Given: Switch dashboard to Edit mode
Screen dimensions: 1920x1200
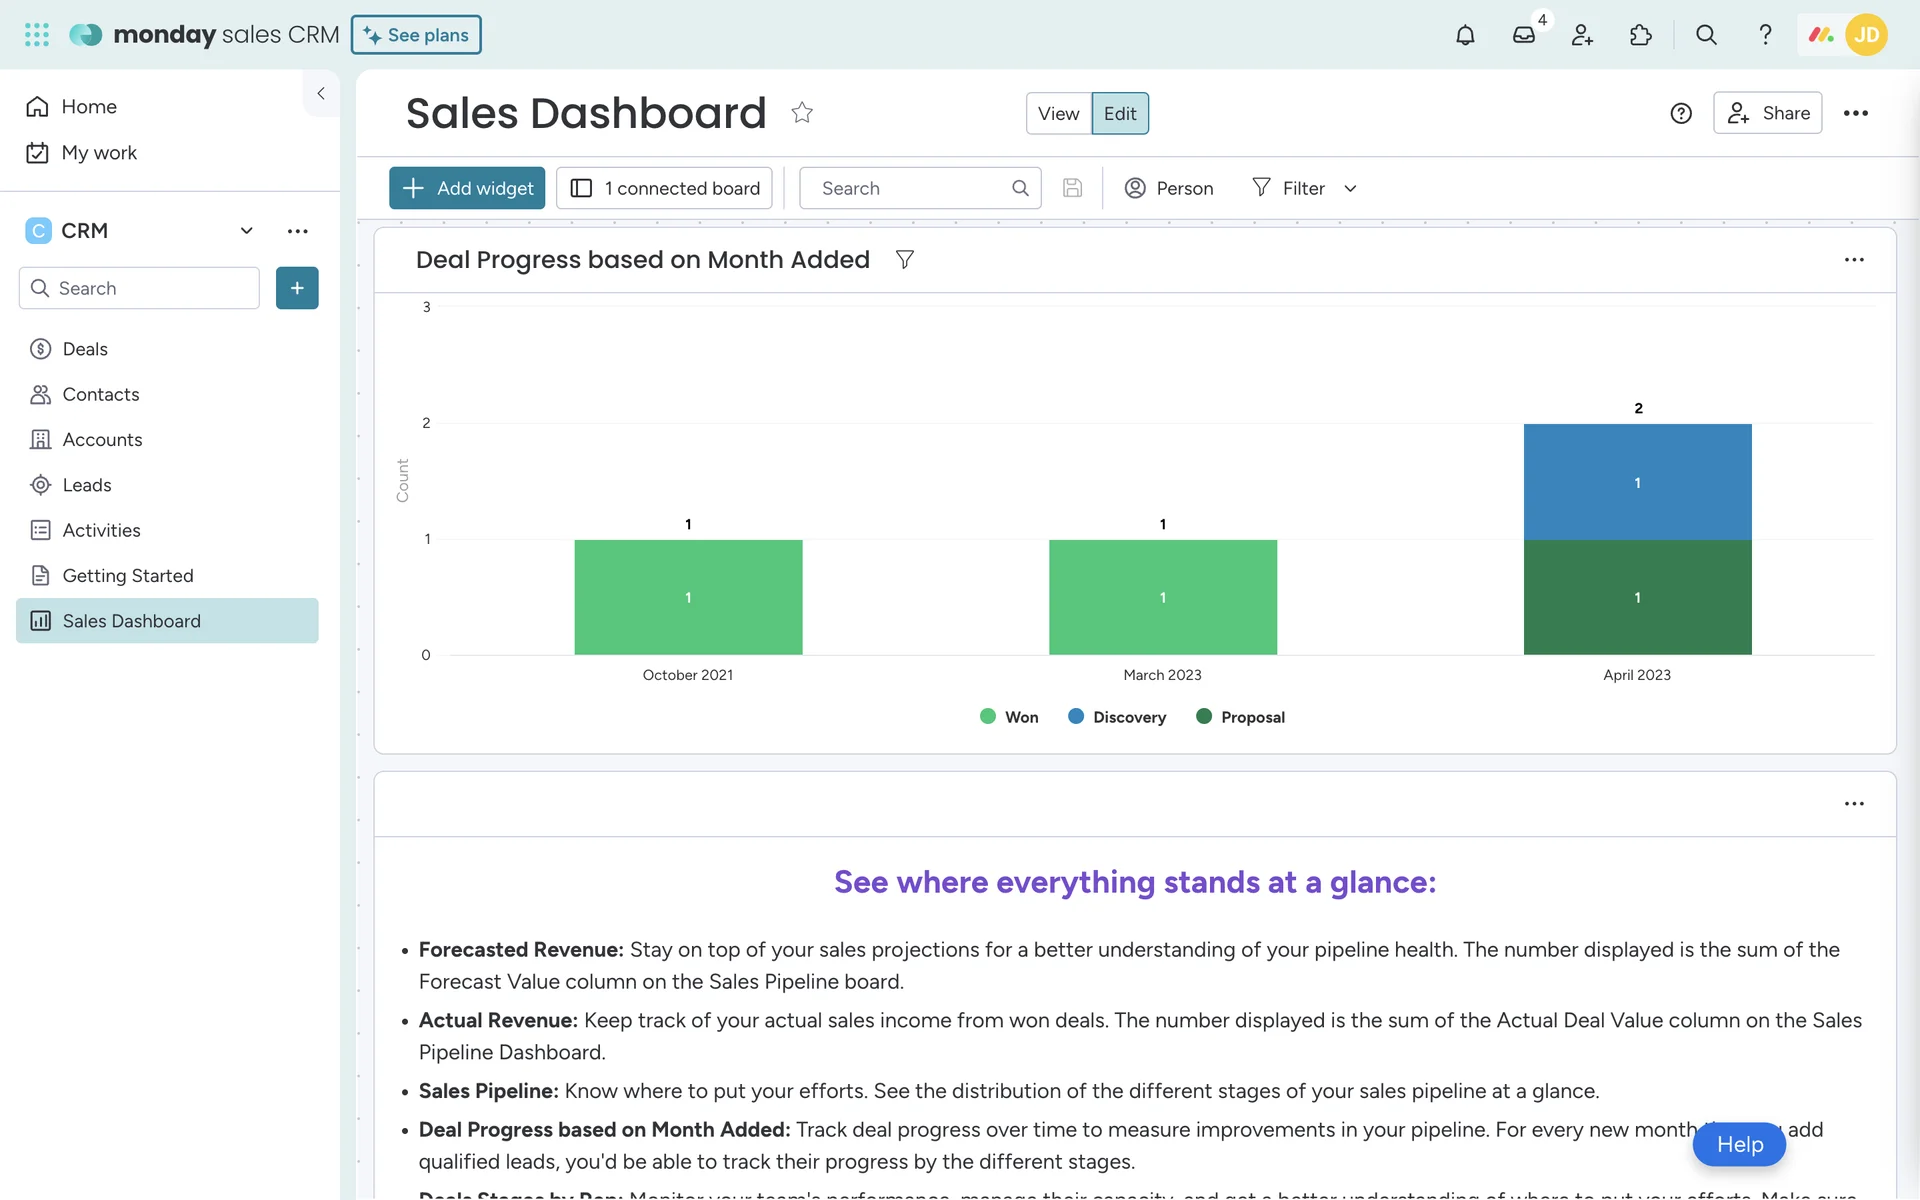Looking at the screenshot, I should 1120,113.
